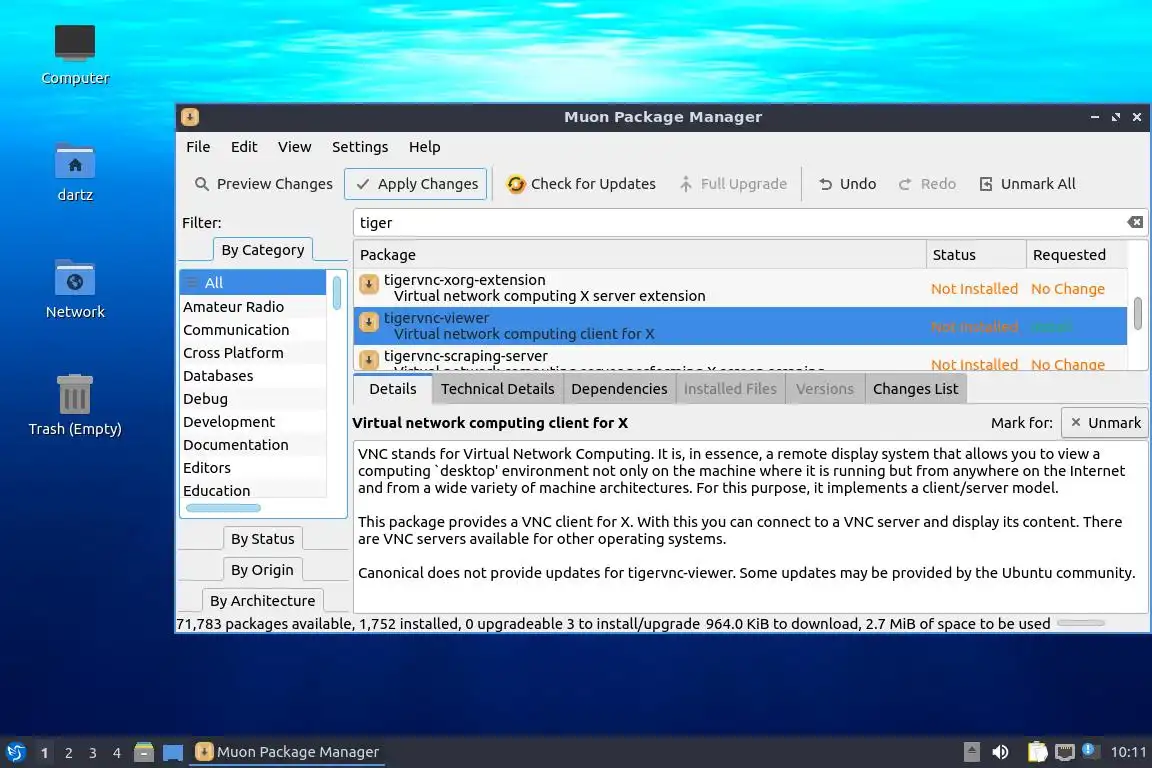Image resolution: width=1152 pixels, height=768 pixels.
Task: Open the file manager from the taskbar
Action: click(x=144, y=752)
